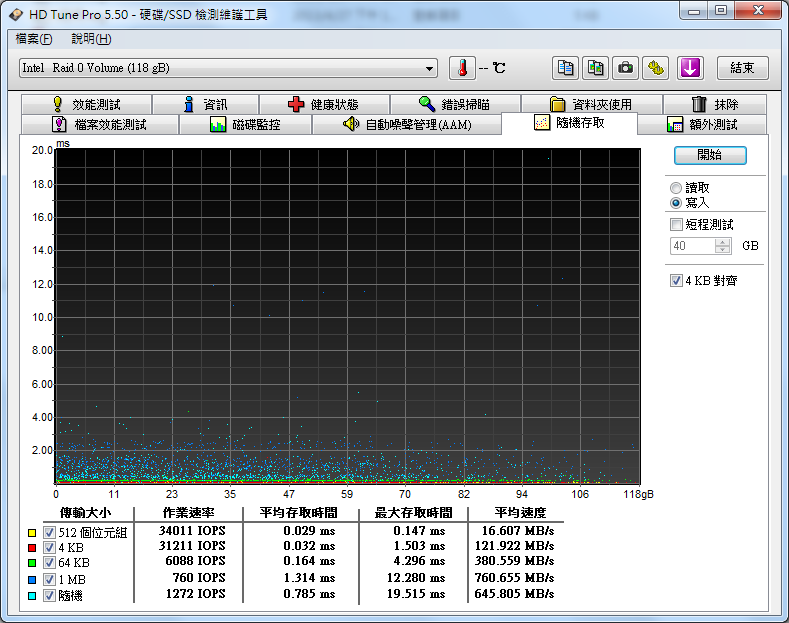Click the 12.280 ms max access time
789x623 pixels.
pyautogui.click(x=416, y=578)
